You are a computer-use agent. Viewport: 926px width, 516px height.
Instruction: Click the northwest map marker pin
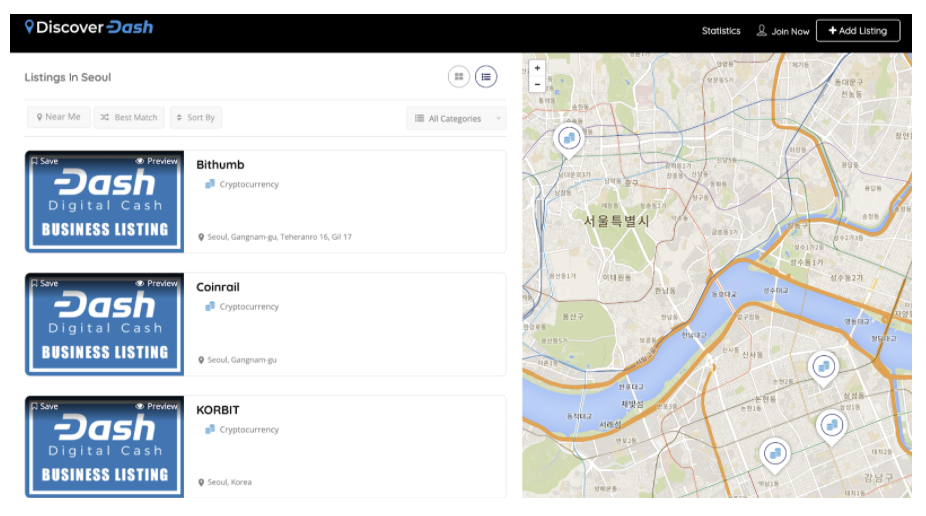coord(568,141)
